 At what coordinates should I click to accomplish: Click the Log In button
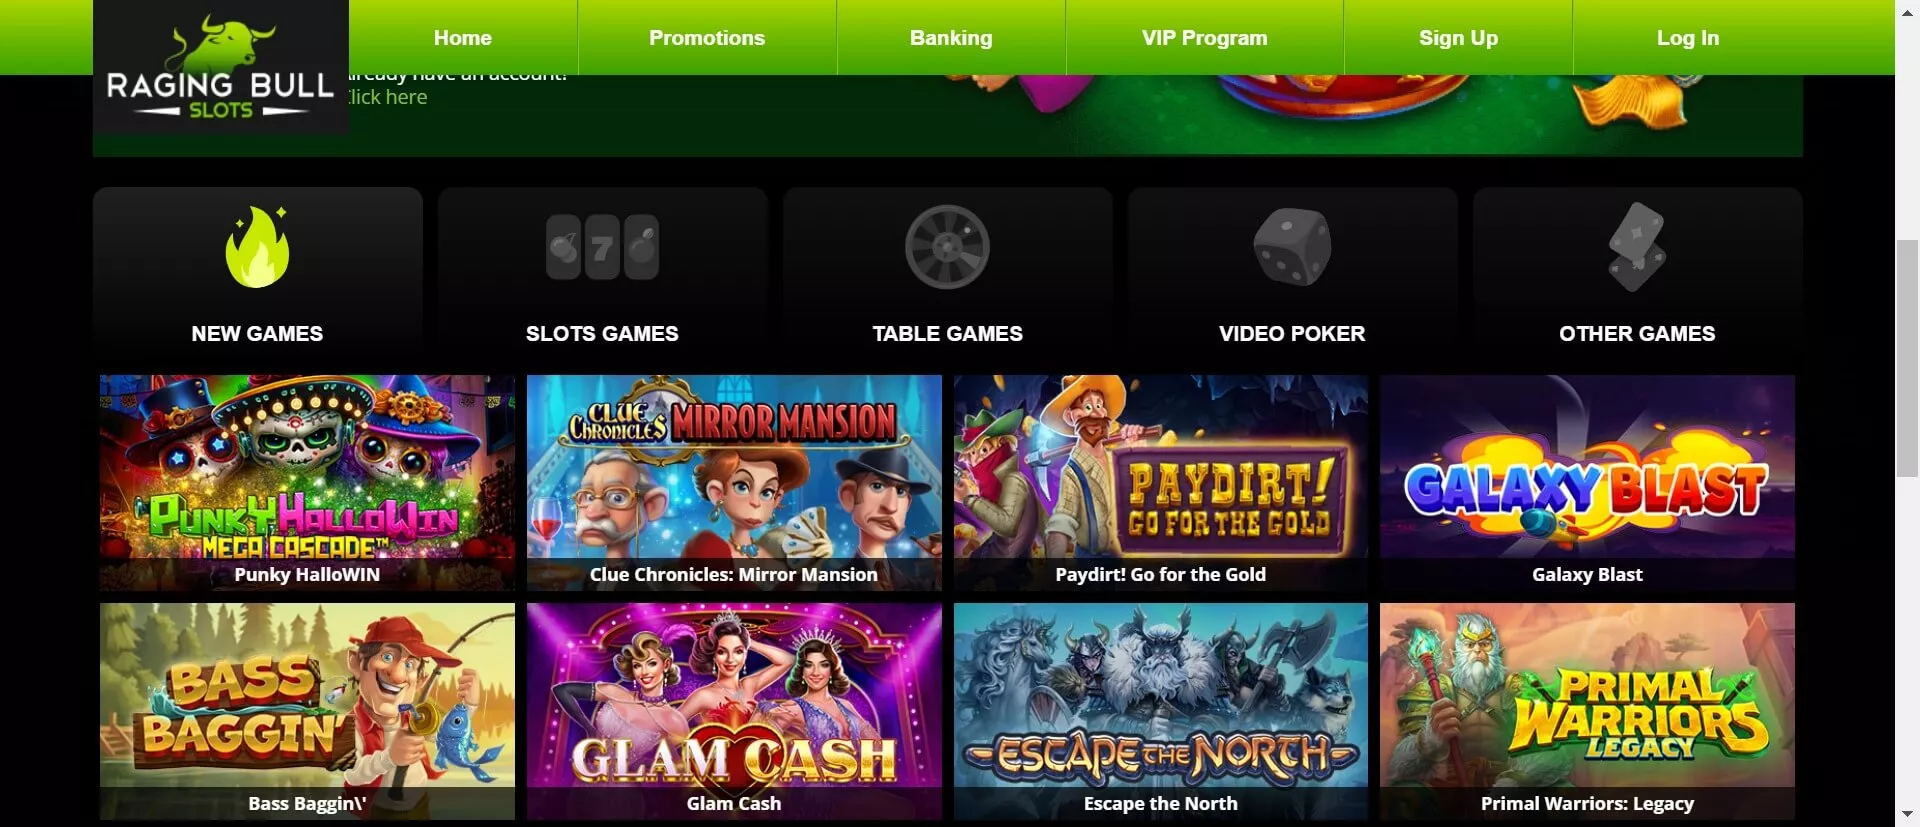[1688, 37]
